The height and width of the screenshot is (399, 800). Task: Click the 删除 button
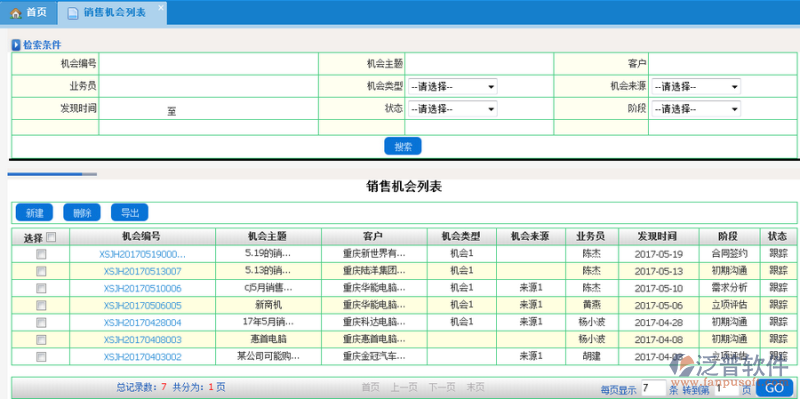[82, 213]
